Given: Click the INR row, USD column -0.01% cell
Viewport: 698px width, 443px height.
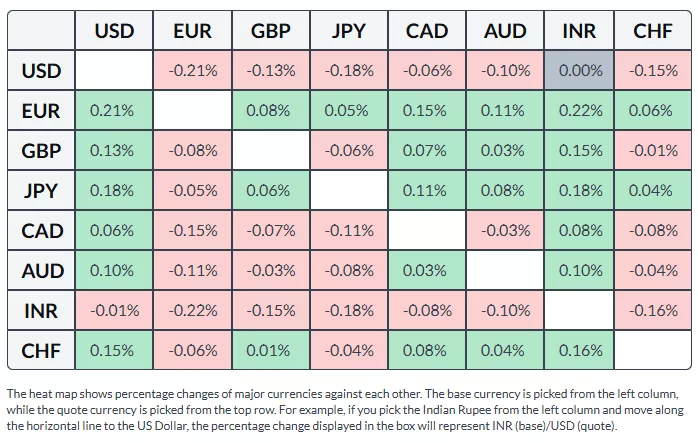Looking at the screenshot, I should pyautogui.click(x=114, y=311).
